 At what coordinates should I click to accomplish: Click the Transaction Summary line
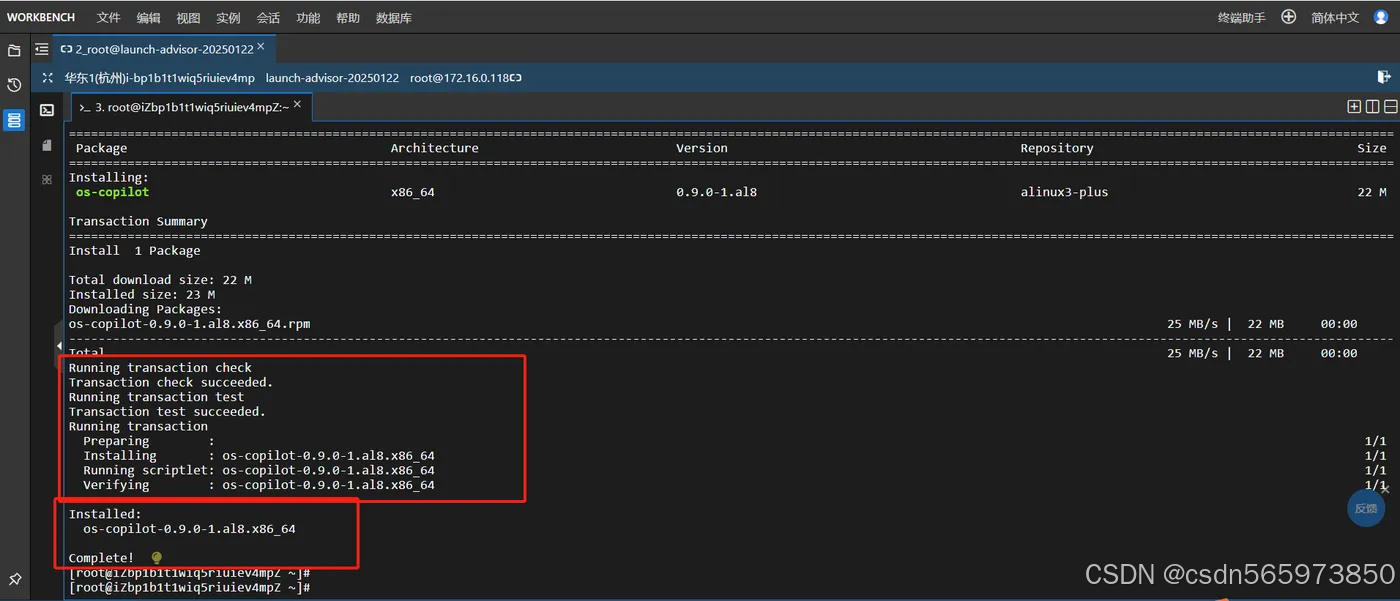(138, 221)
